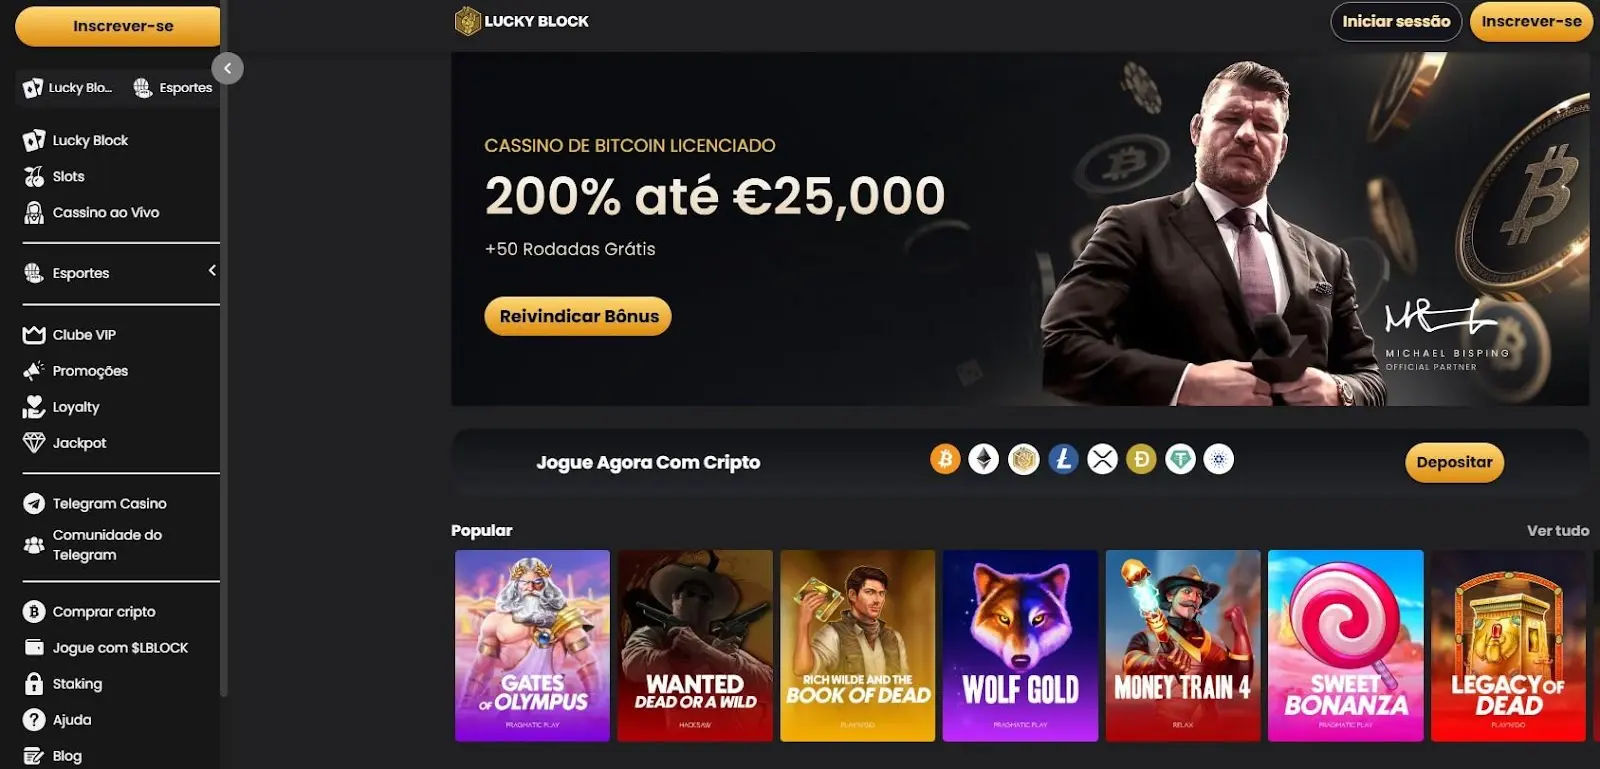This screenshot has width=1600, height=769.
Task: Choose the Dogecoin coin icon
Action: [1141, 460]
